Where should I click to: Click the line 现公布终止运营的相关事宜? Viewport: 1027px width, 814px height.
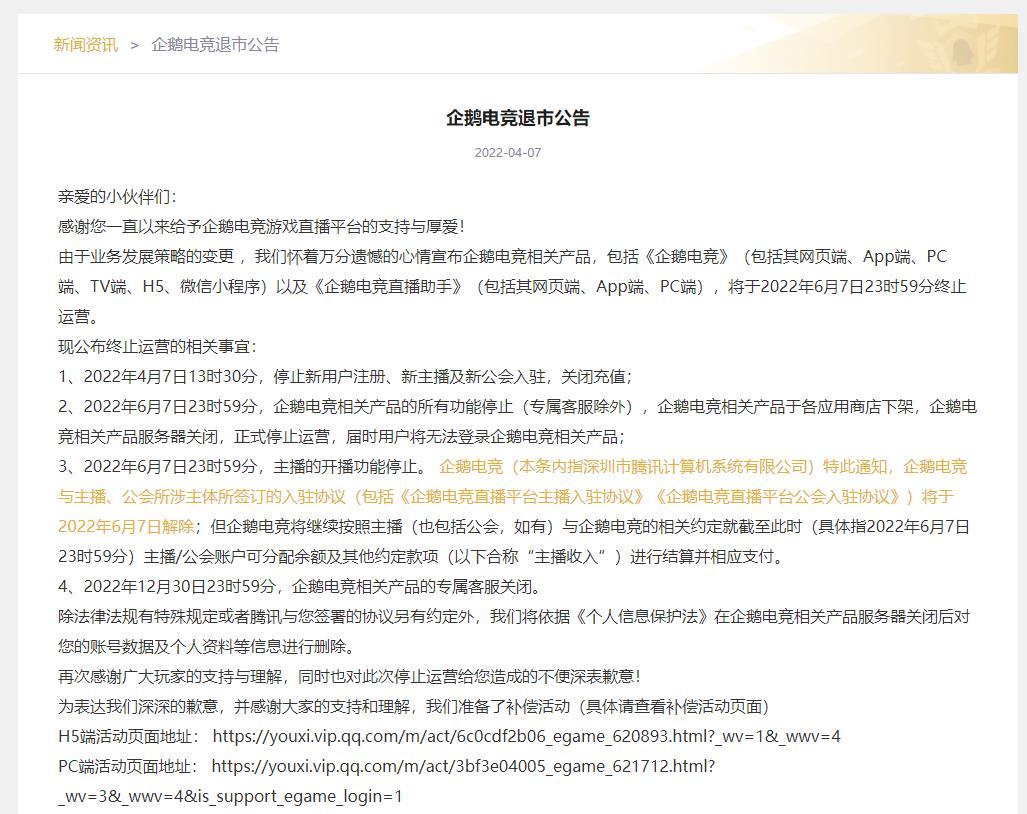157,346
